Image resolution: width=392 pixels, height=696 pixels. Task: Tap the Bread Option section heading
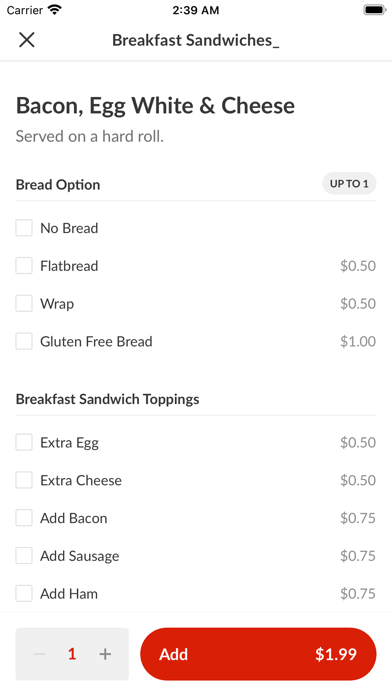(x=58, y=185)
